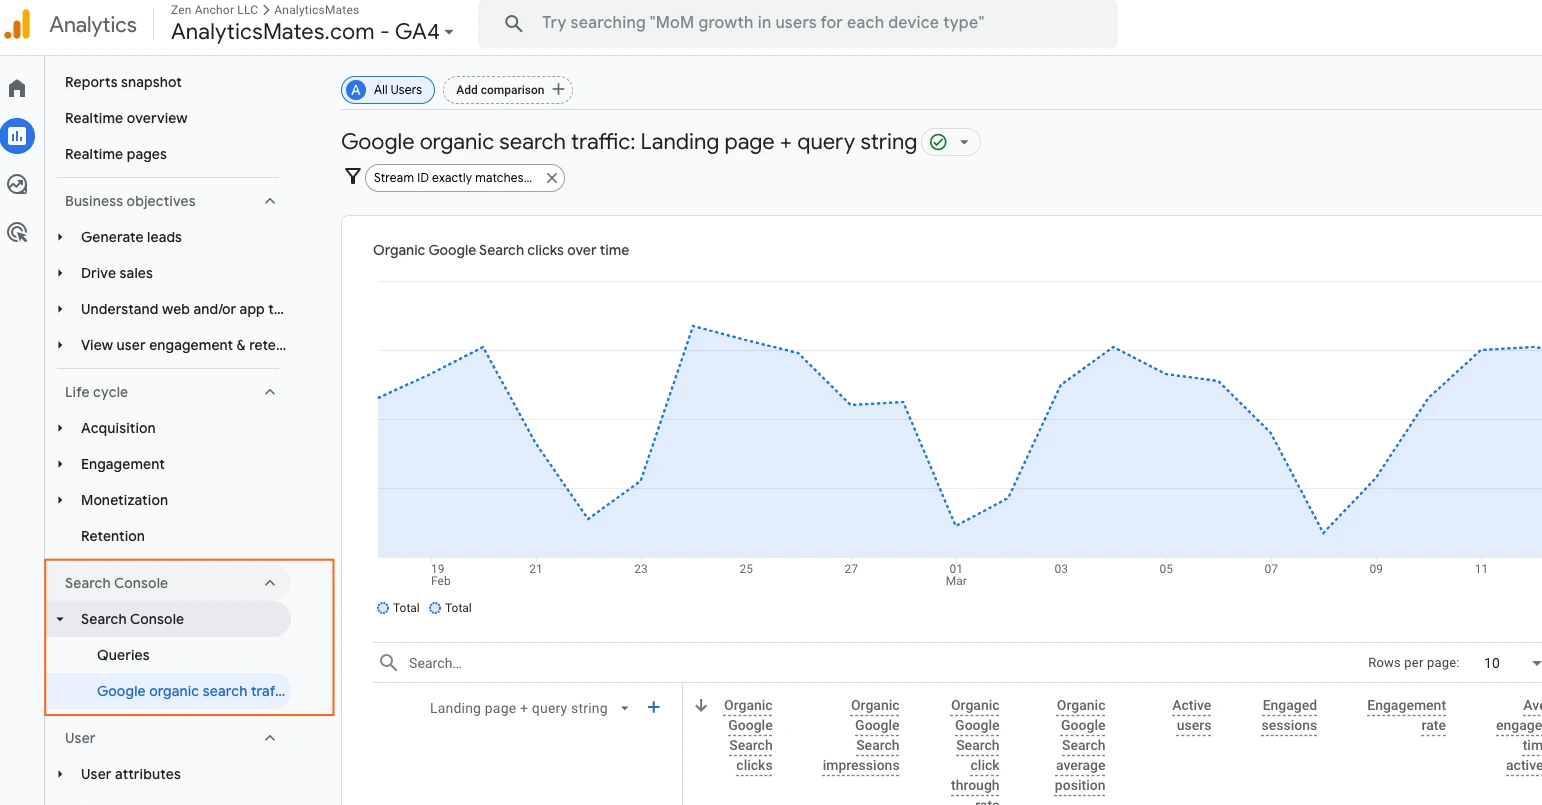
Task: Open the dropdown beside the report status icon
Action: [x=964, y=142]
